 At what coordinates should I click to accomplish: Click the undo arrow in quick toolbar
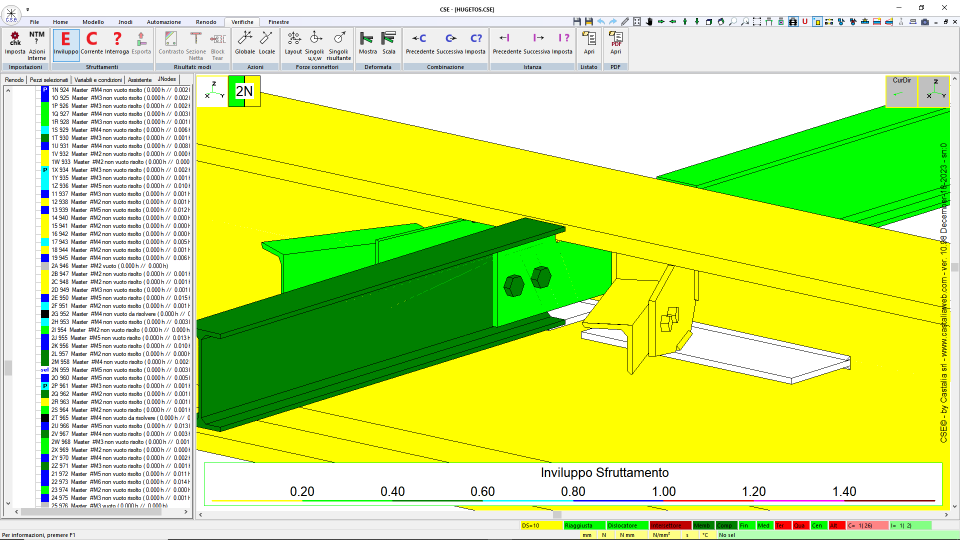[x=601, y=21]
